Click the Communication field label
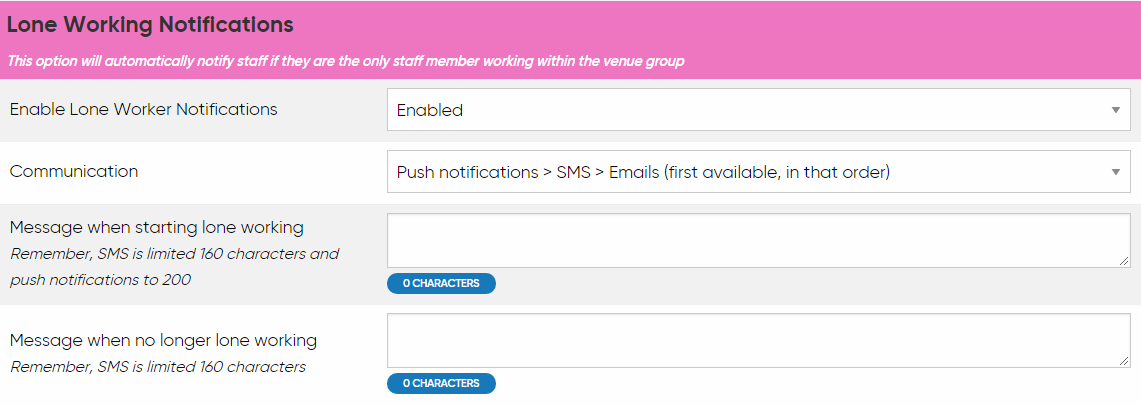The width and height of the screenshot is (1141, 405). coord(74,171)
